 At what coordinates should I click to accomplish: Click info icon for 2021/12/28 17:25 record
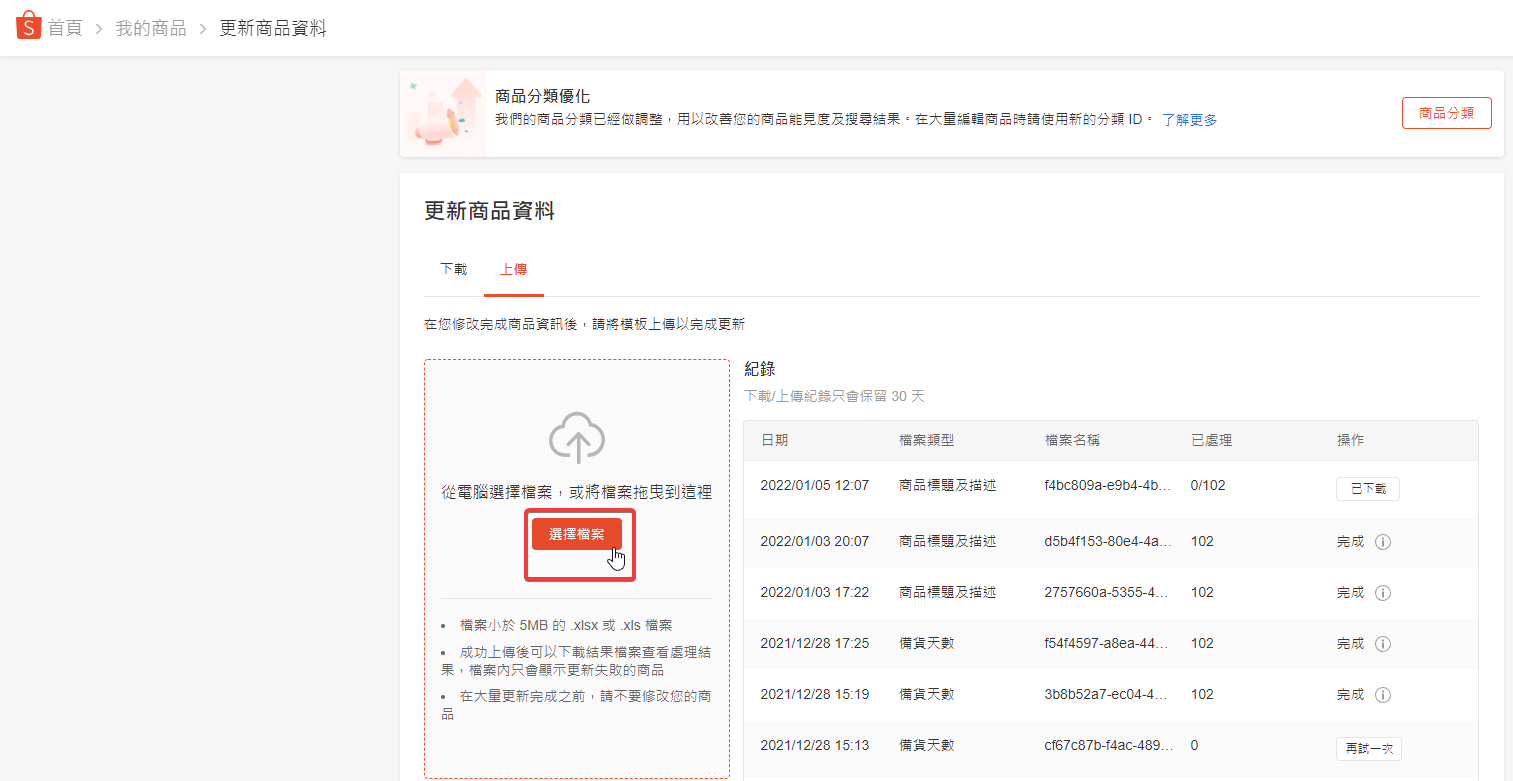tap(1383, 644)
